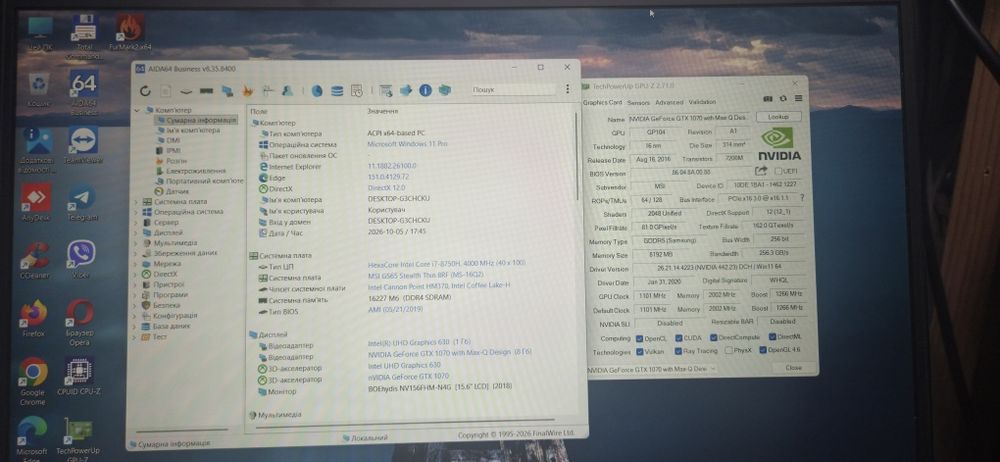Image resolution: width=1000 pixels, height=462 pixels.
Task: Click Close button in GPU-Z
Action: click(793, 368)
